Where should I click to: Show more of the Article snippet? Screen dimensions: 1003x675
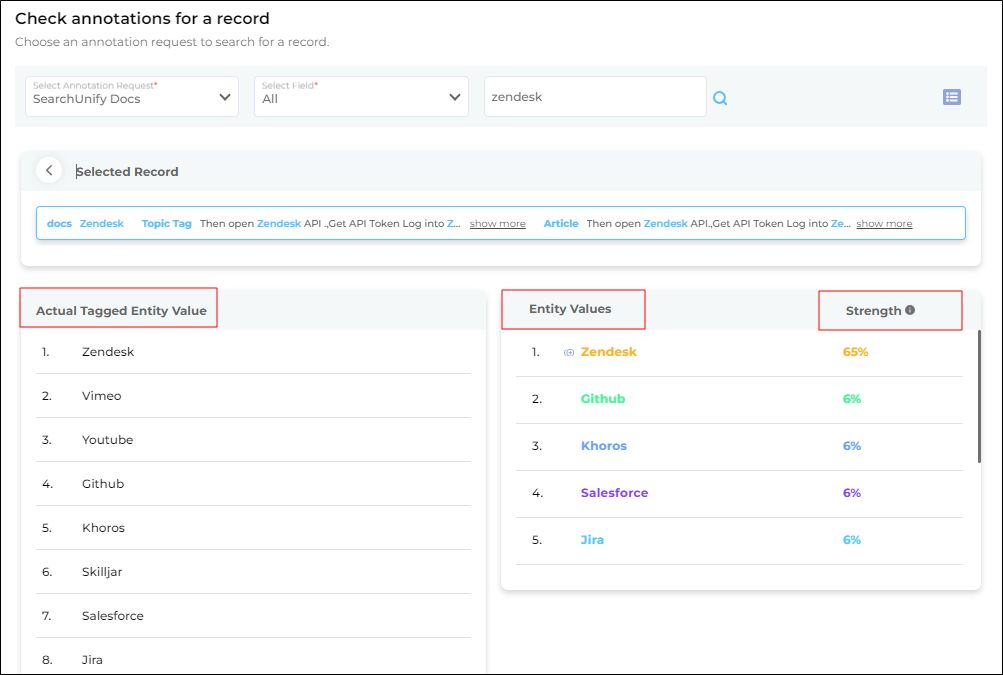tap(883, 224)
